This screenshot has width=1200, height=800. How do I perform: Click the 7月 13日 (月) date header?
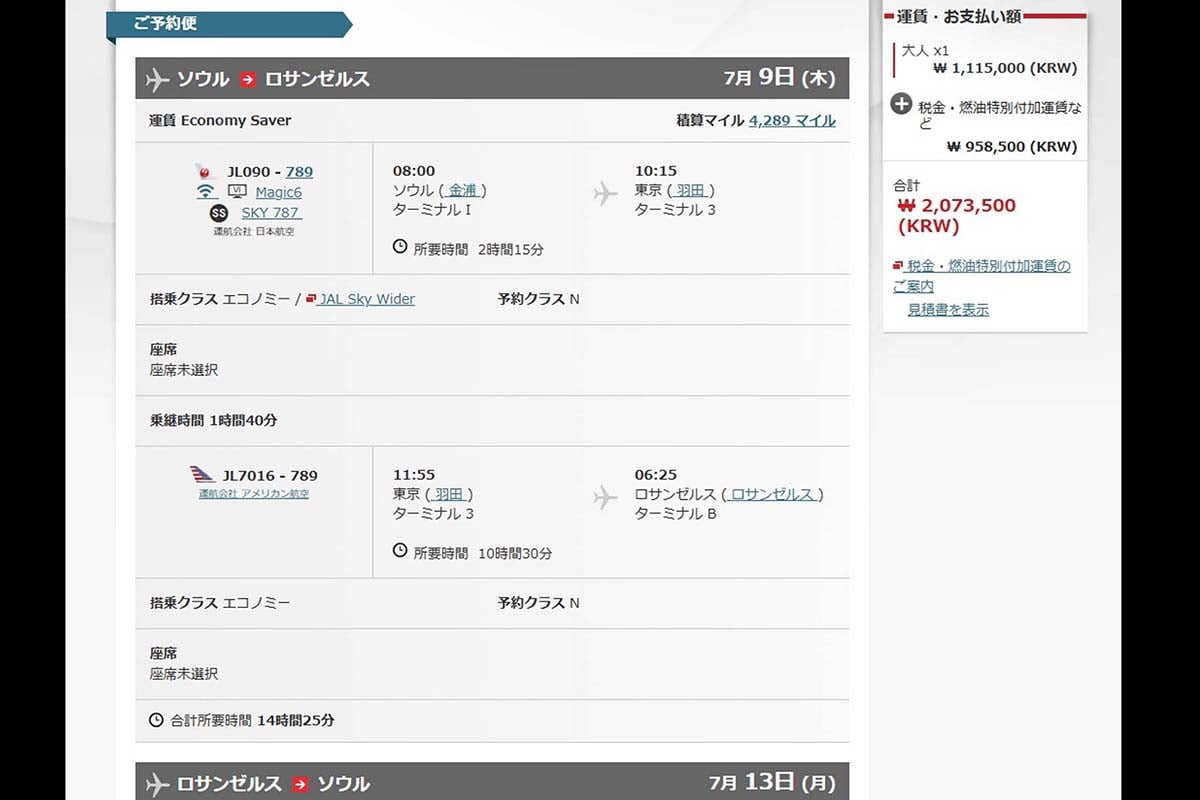click(x=772, y=783)
